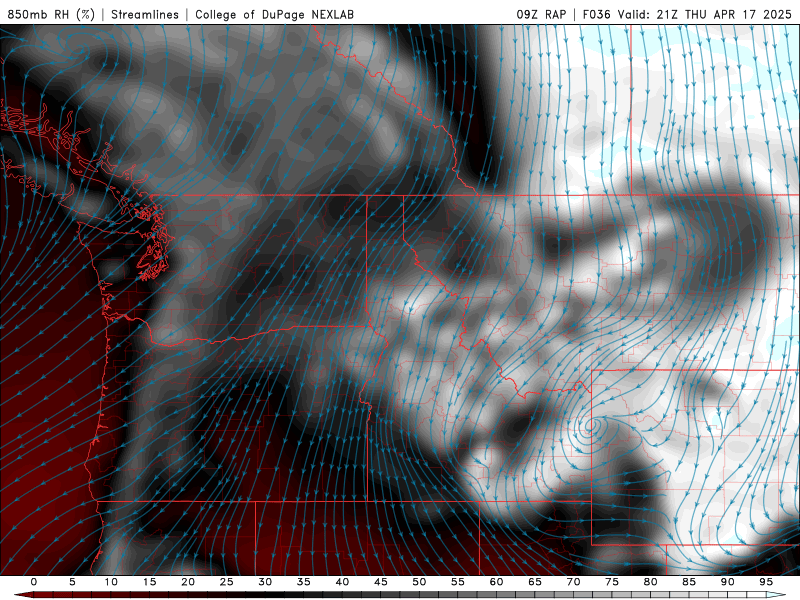This screenshot has width=800, height=600.
Task: Click the "Valid: 21Z THU APR 17 2025" text
Action: pos(705,15)
